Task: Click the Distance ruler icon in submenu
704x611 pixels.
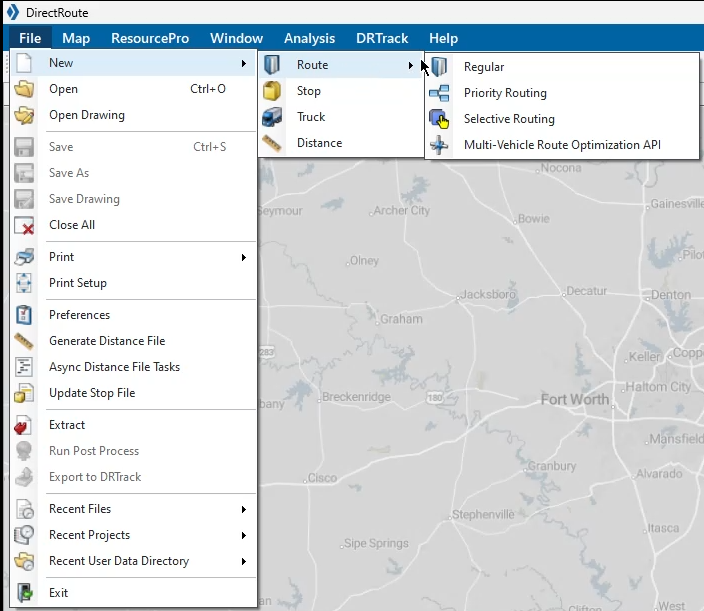Action: point(272,143)
